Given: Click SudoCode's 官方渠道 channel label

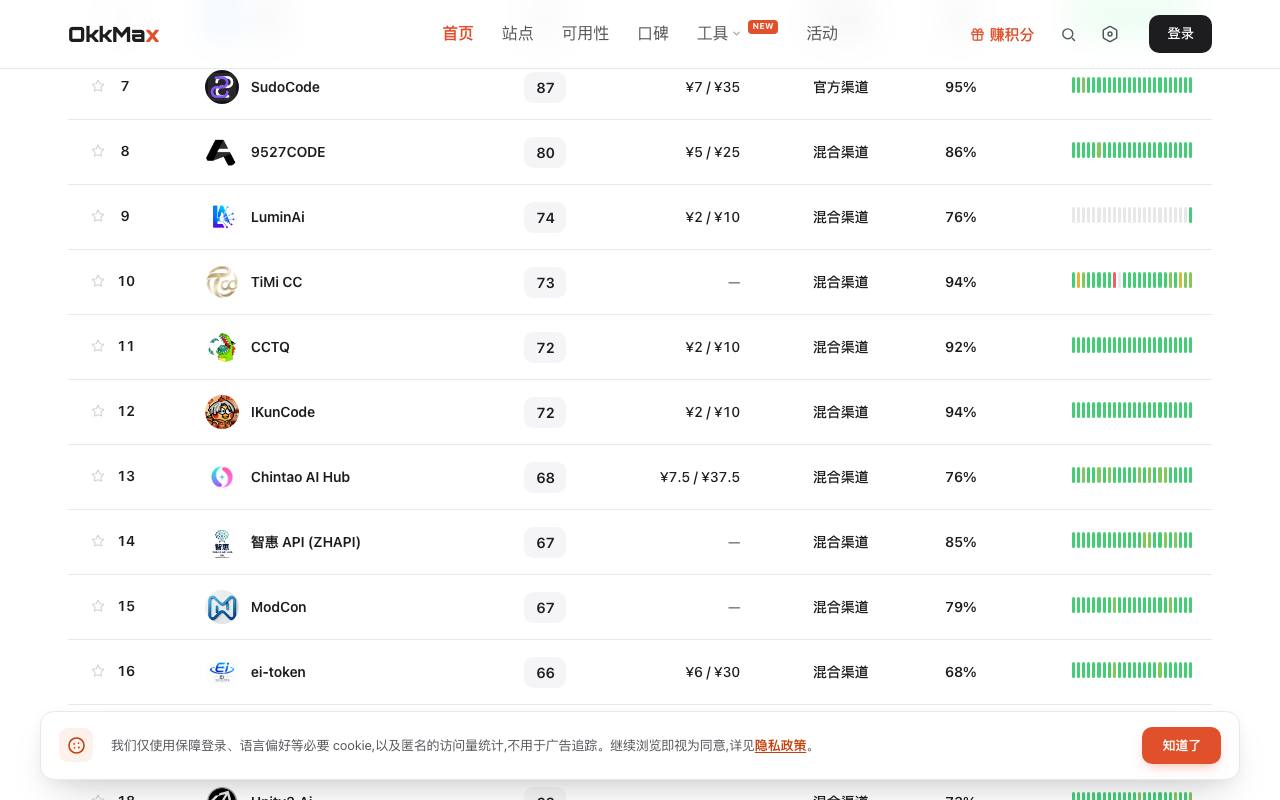Looking at the screenshot, I should 840,87.
